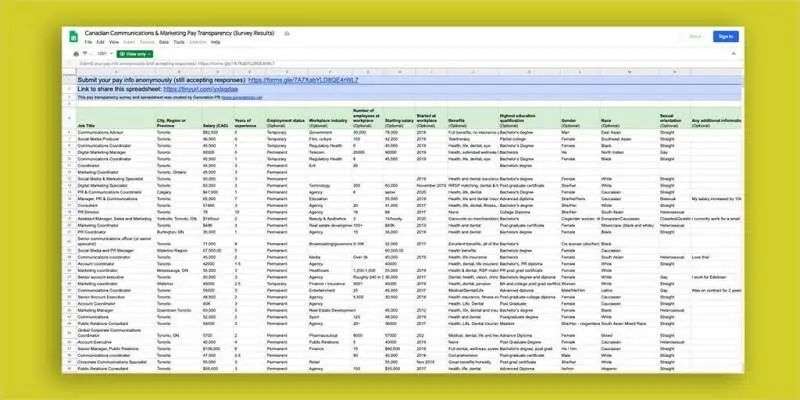The width and height of the screenshot is (800, 400).
Task: Open the View menu
Action: (114, 42)
